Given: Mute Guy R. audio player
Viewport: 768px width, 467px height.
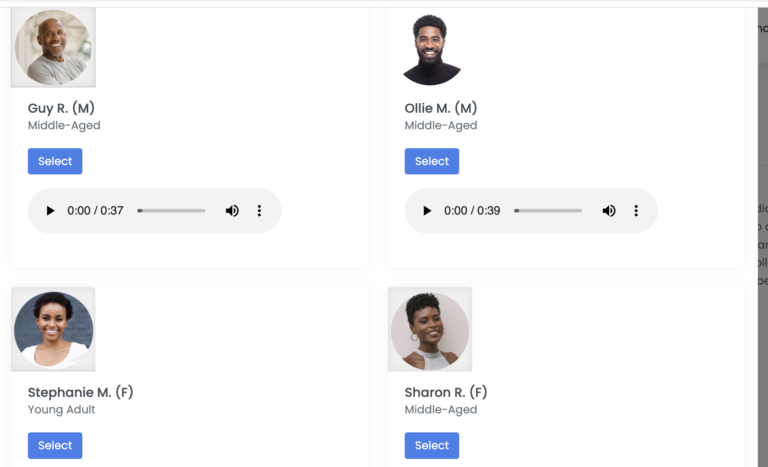Looking at the screenshot, I should tap(232, 211).
